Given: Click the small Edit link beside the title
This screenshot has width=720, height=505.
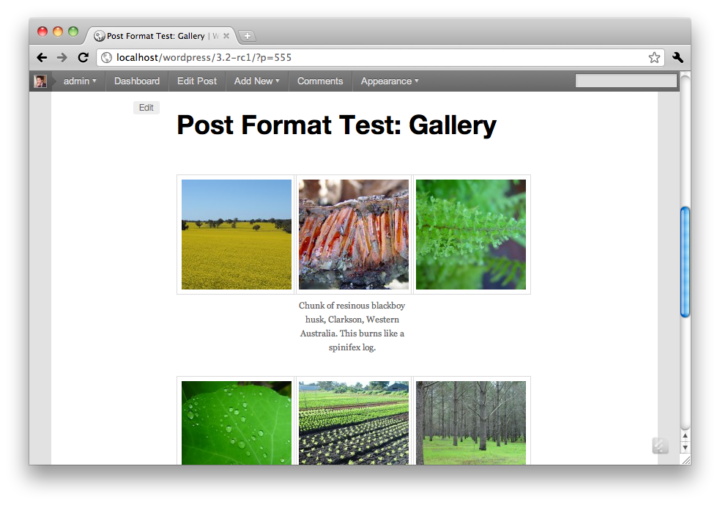Looking at the screenshot, I should click(x=146, y=107).
